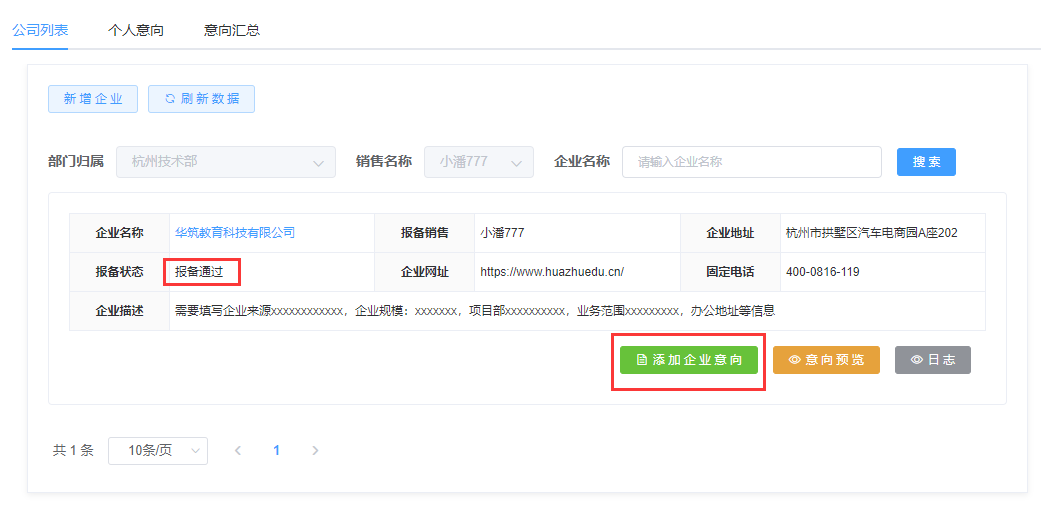Open the 10条/页 page size selector
This screenshot has height=506, width=1041.
point(158,451)
